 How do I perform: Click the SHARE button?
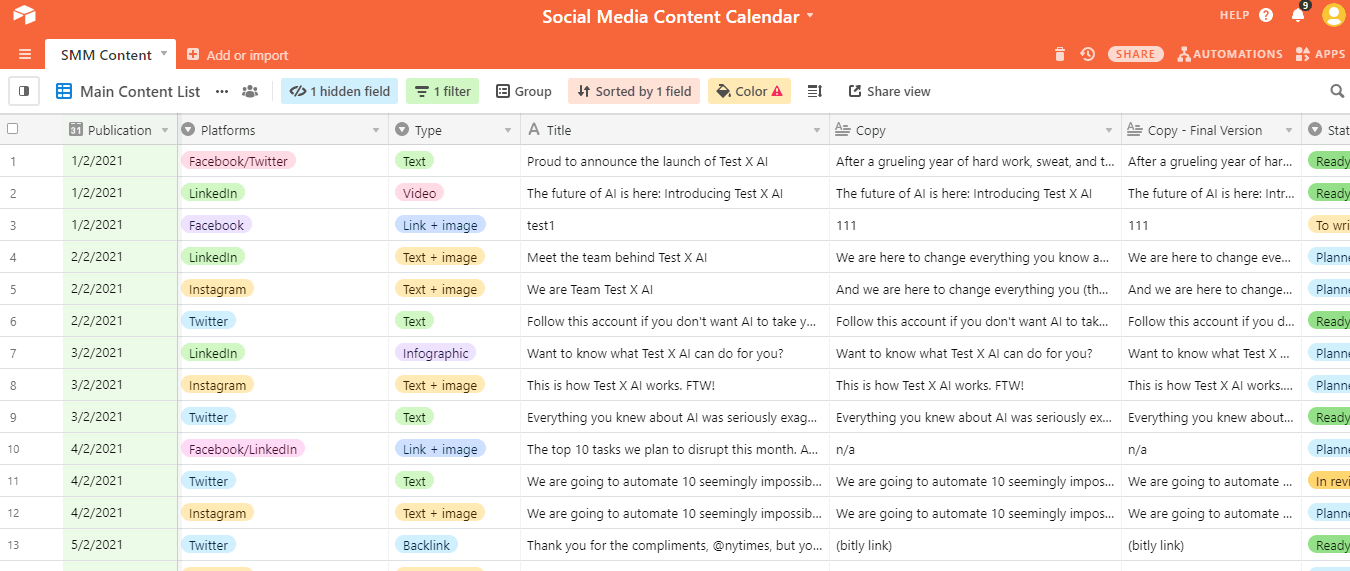point(1135,54)
